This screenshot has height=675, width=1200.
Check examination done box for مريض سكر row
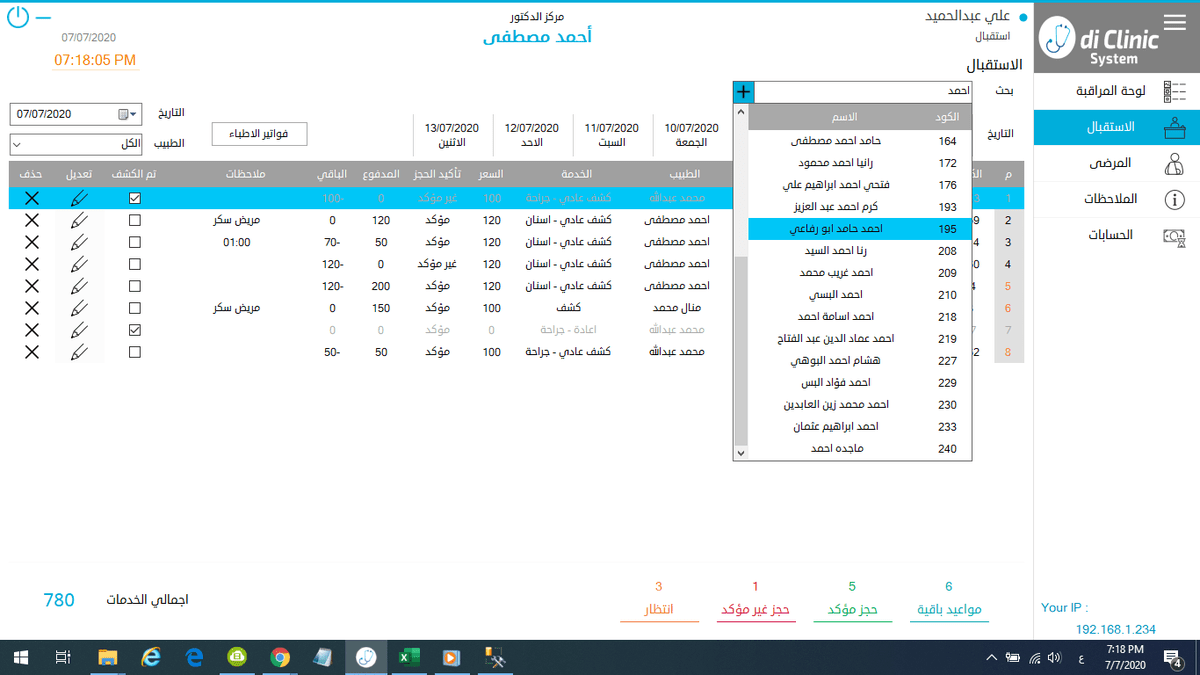point(135,220)
